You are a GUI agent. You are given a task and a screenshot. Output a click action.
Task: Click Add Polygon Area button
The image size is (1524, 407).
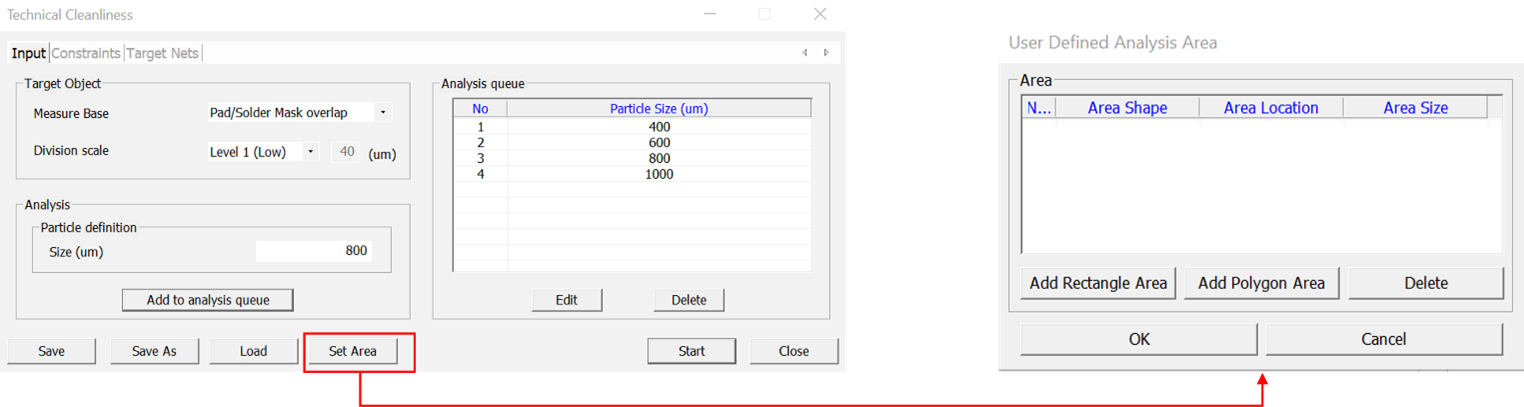(1261, 283)
